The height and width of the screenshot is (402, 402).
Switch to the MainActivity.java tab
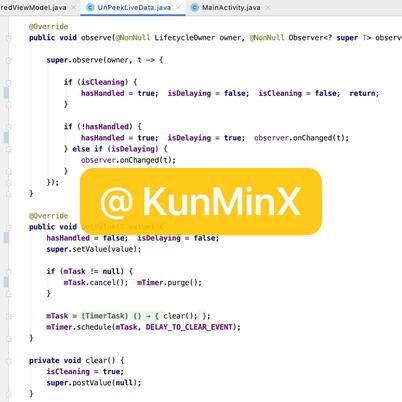[x=231, y=7]
